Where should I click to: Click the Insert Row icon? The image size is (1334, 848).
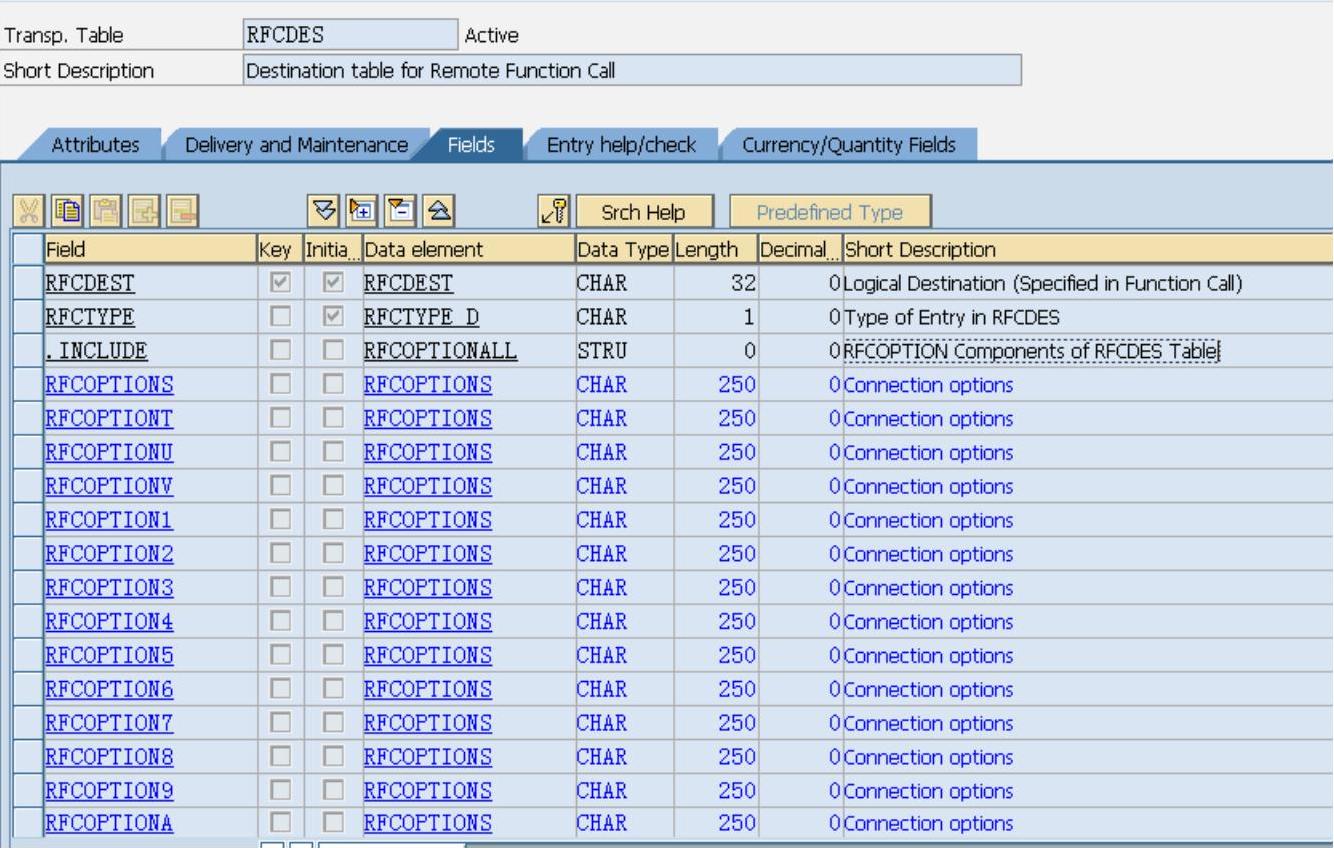(144, 212)
